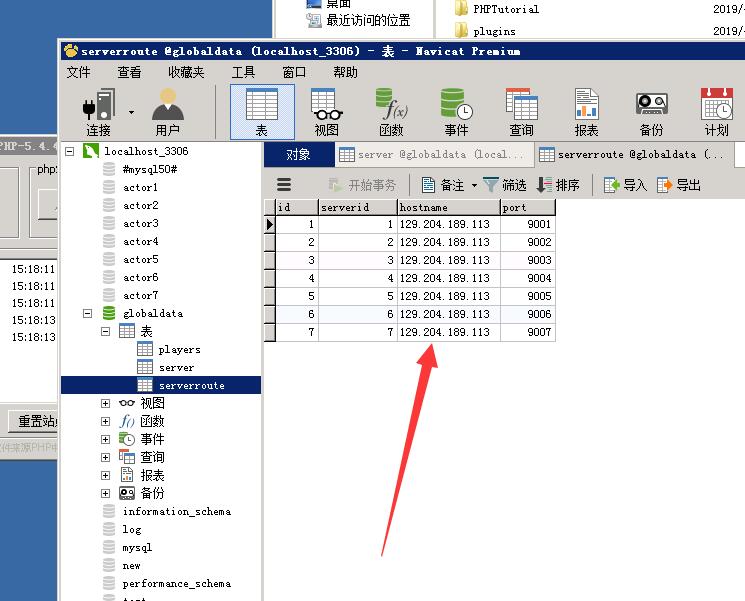
Task: Expand the 视图 node in the tree
Action: 105,403
